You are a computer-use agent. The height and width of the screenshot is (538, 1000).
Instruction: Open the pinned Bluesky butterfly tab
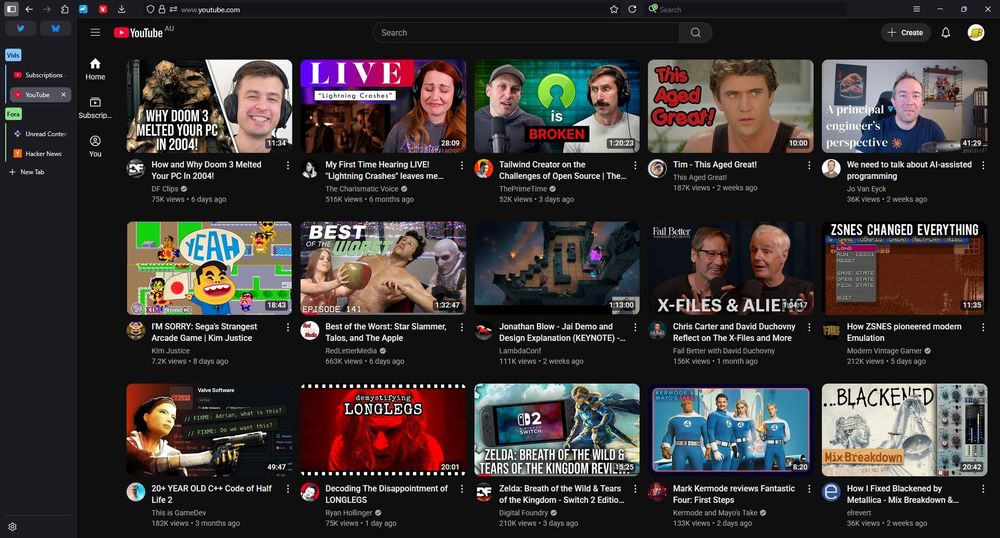pyautogui.click(x=55, y=28)
